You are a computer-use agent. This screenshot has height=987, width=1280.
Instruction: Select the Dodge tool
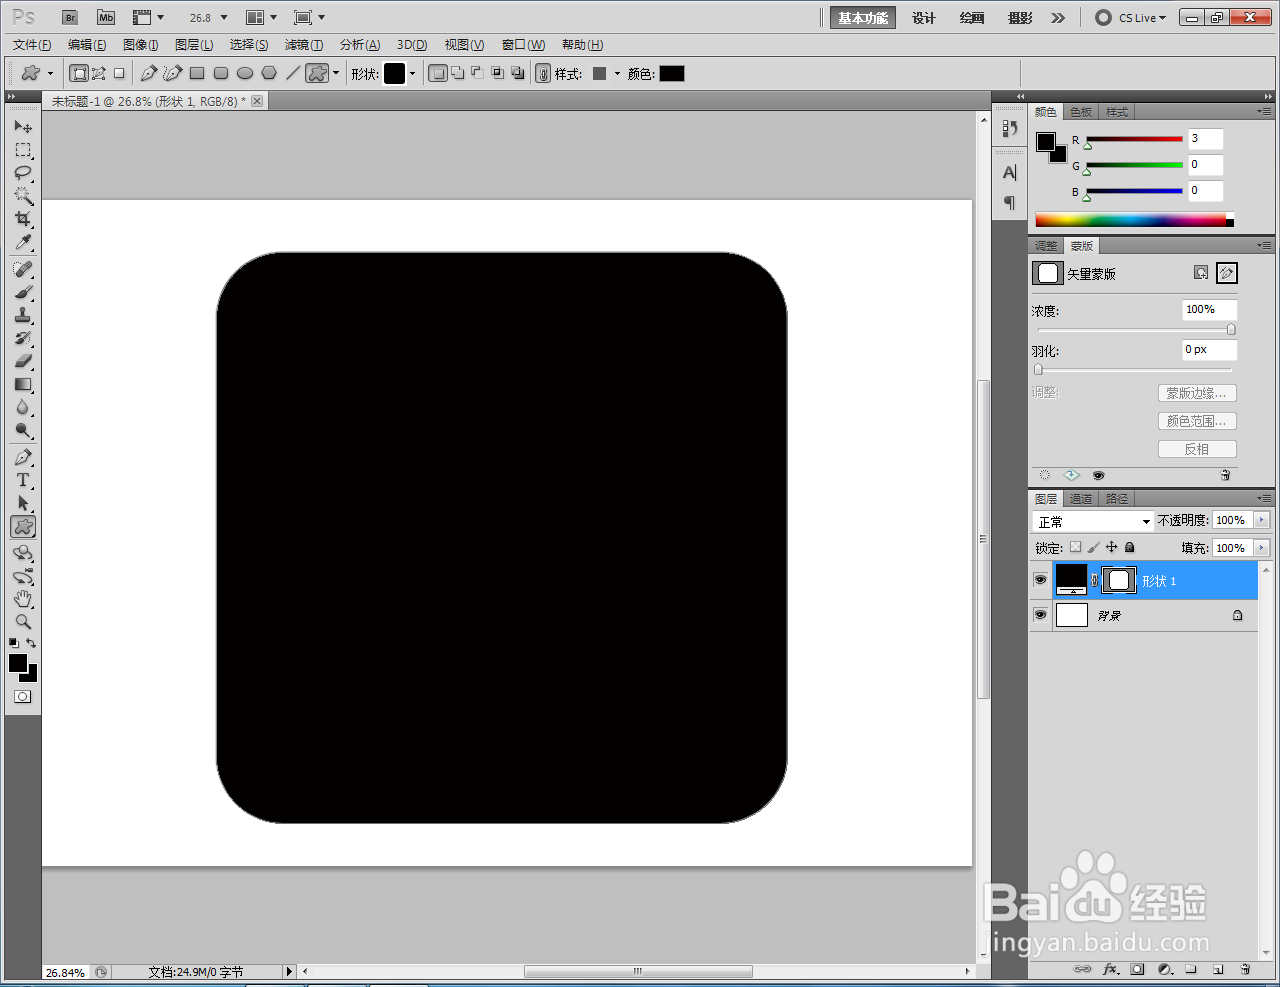point(23,431)
